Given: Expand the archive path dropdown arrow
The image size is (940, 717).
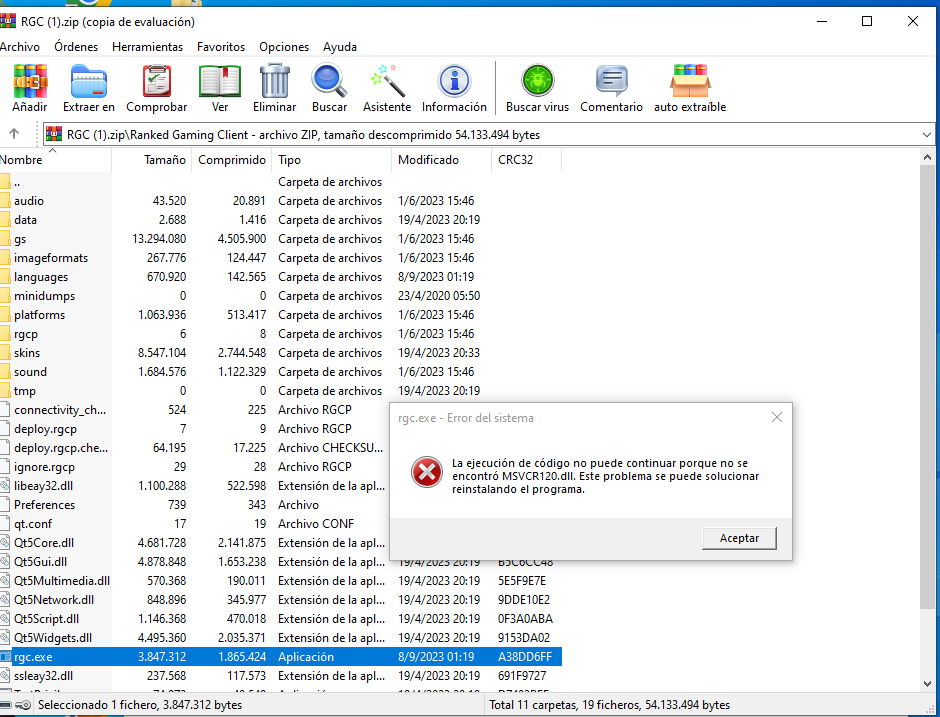Looking at the screenshot, I should click(926, 135).
